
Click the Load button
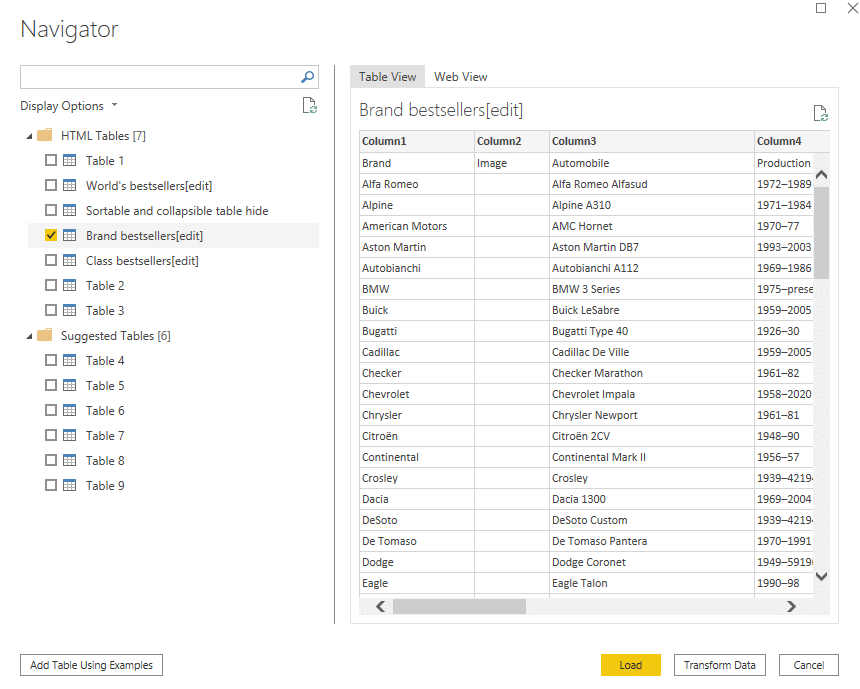click(x=631, y=665)
